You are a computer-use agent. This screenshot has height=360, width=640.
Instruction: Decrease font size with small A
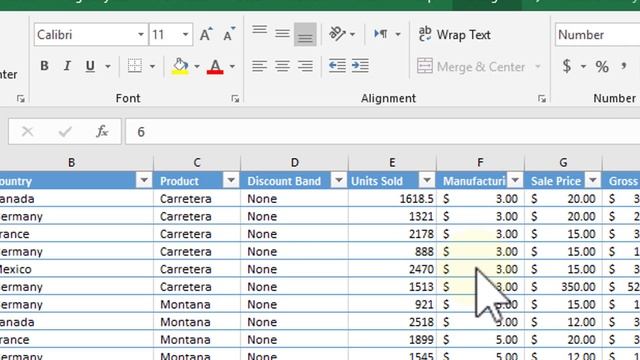click(x=229, y=34)
